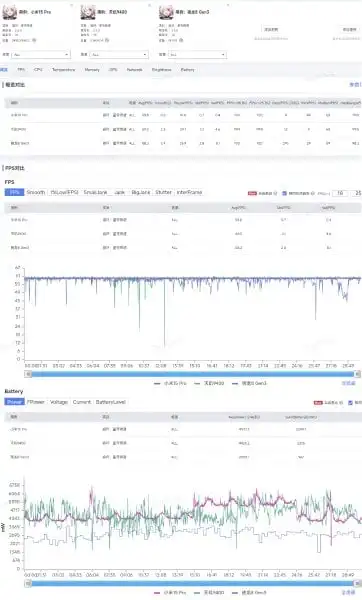Select the active FPS metric button
The width and height of the screenshot is (362, 600).
click(x=15, y=192)
